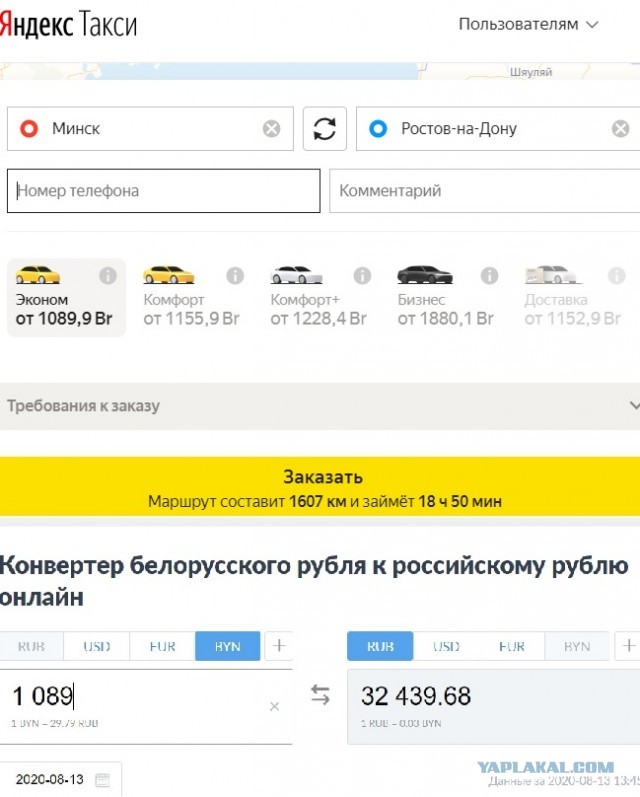This screenshot has height=797, width=640.
Task: Select USD as source currency
Action: [97, 646]
